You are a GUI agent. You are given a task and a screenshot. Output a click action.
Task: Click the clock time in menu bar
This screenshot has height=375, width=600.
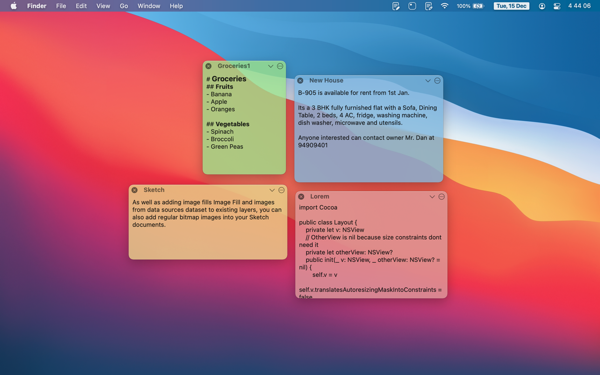click(579, 6)
